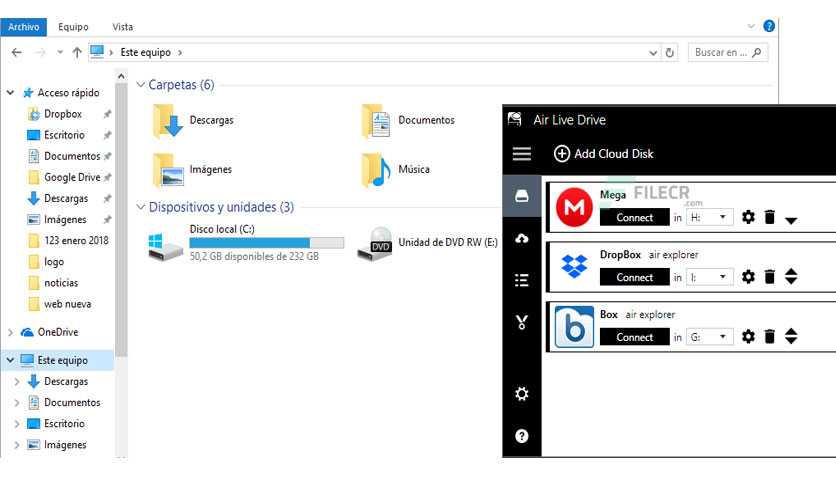Delete the Box cloud disk
Screen dimensions: 836x484
[x=769, y=337]
